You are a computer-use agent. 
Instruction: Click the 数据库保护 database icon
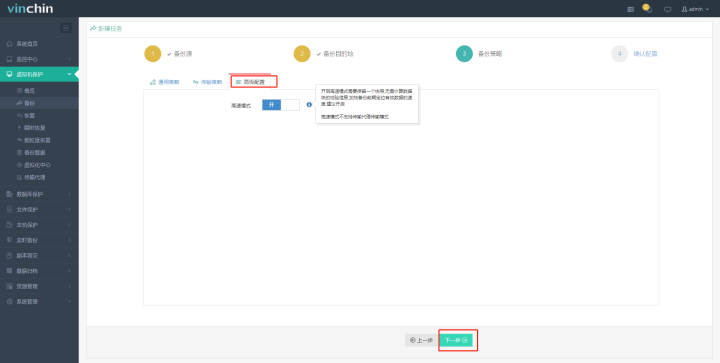coord(10,194)
